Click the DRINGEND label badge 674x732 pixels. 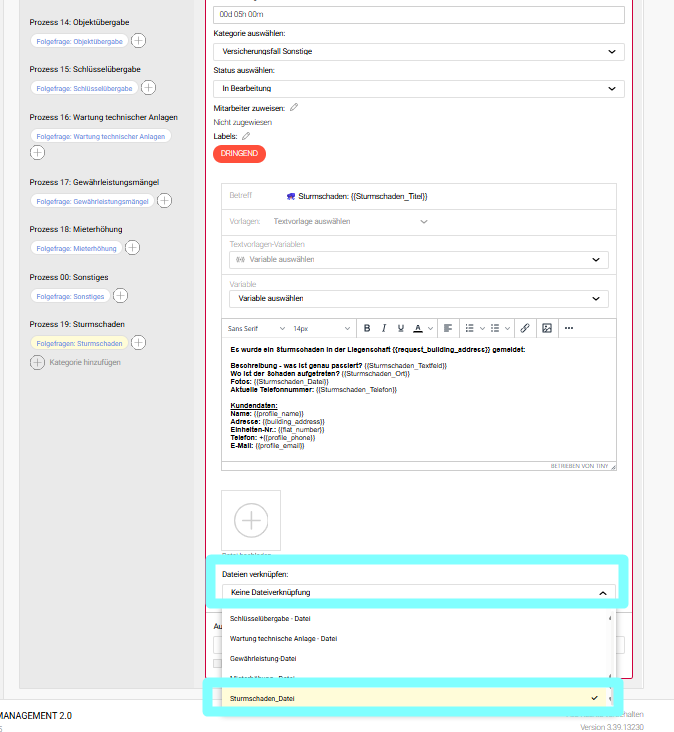tap(239, 154)
